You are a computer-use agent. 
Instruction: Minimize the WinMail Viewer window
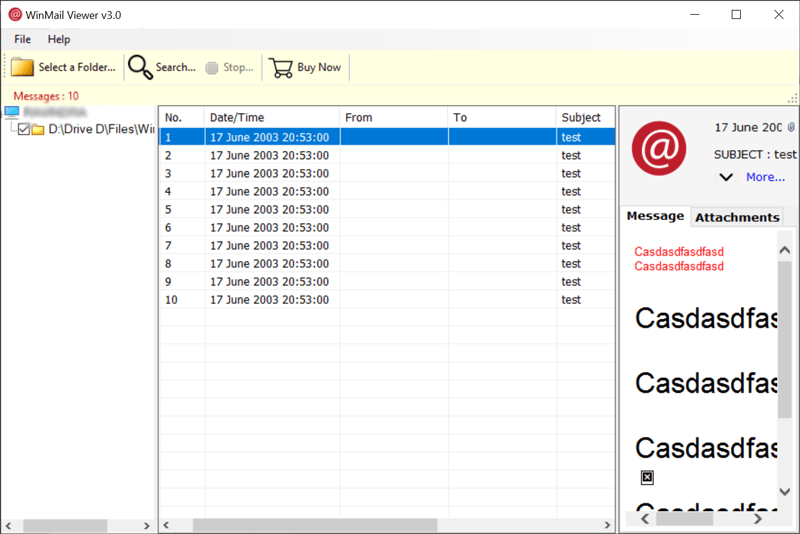pyautogui.click(x=694, y=15)
